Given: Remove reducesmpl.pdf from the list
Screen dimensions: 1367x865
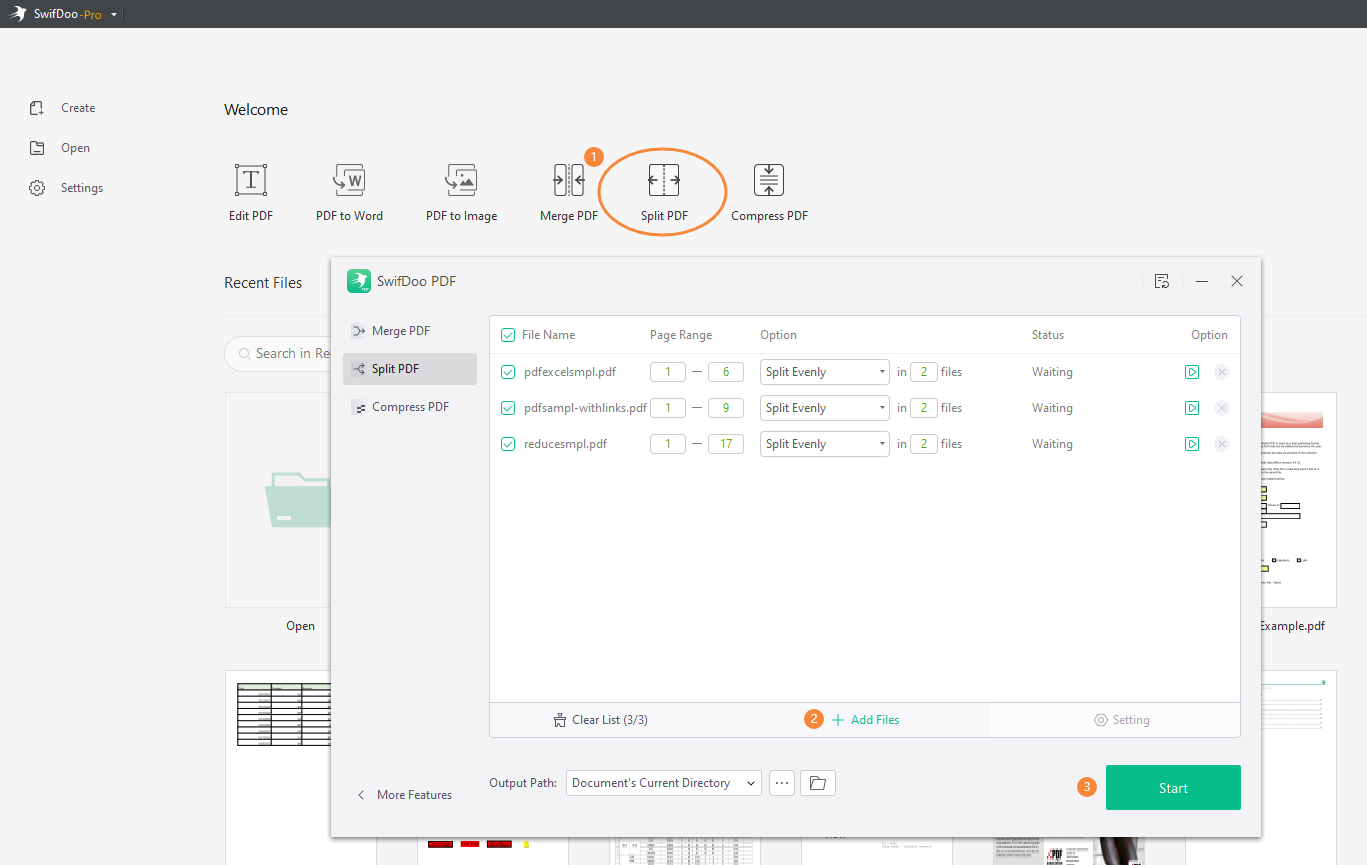Looking at the screenshot, I should (x=1222, y=444).
